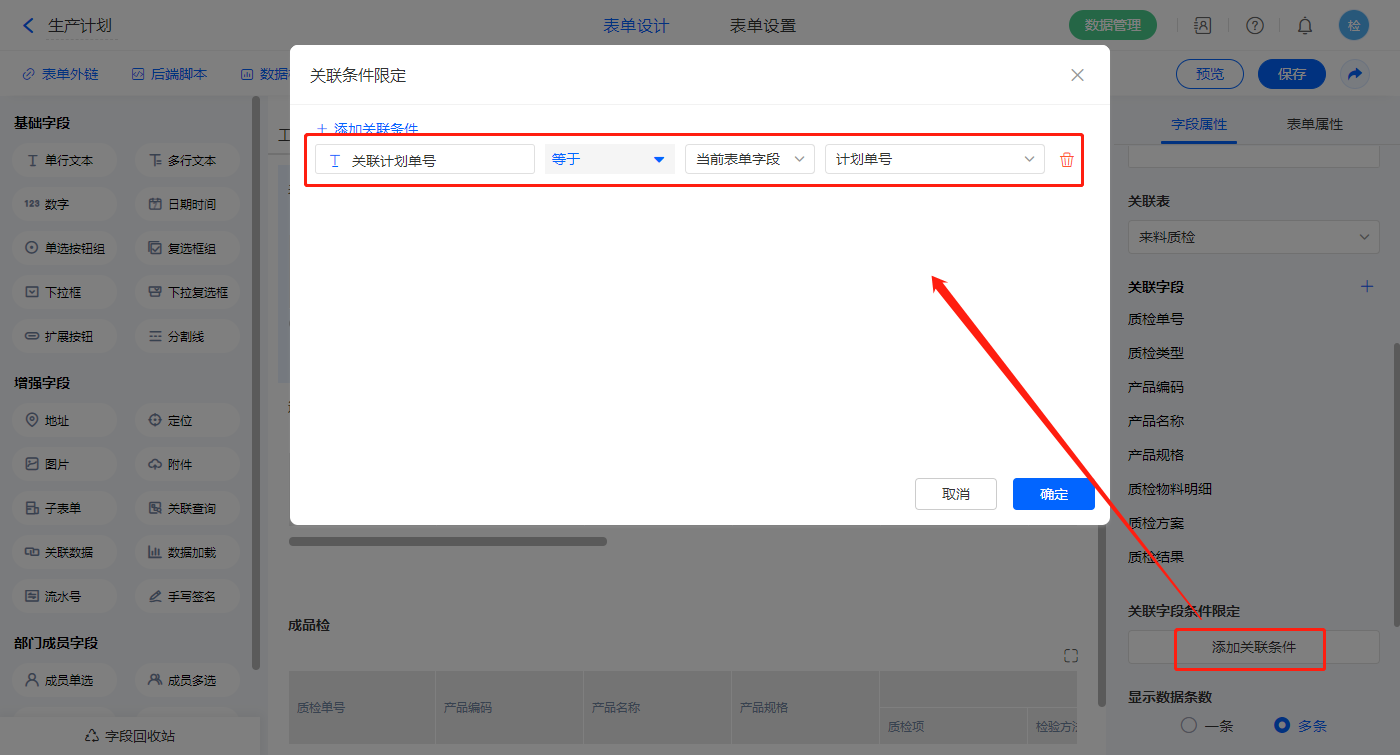Open the notifications bell icon

(1305, 26)
